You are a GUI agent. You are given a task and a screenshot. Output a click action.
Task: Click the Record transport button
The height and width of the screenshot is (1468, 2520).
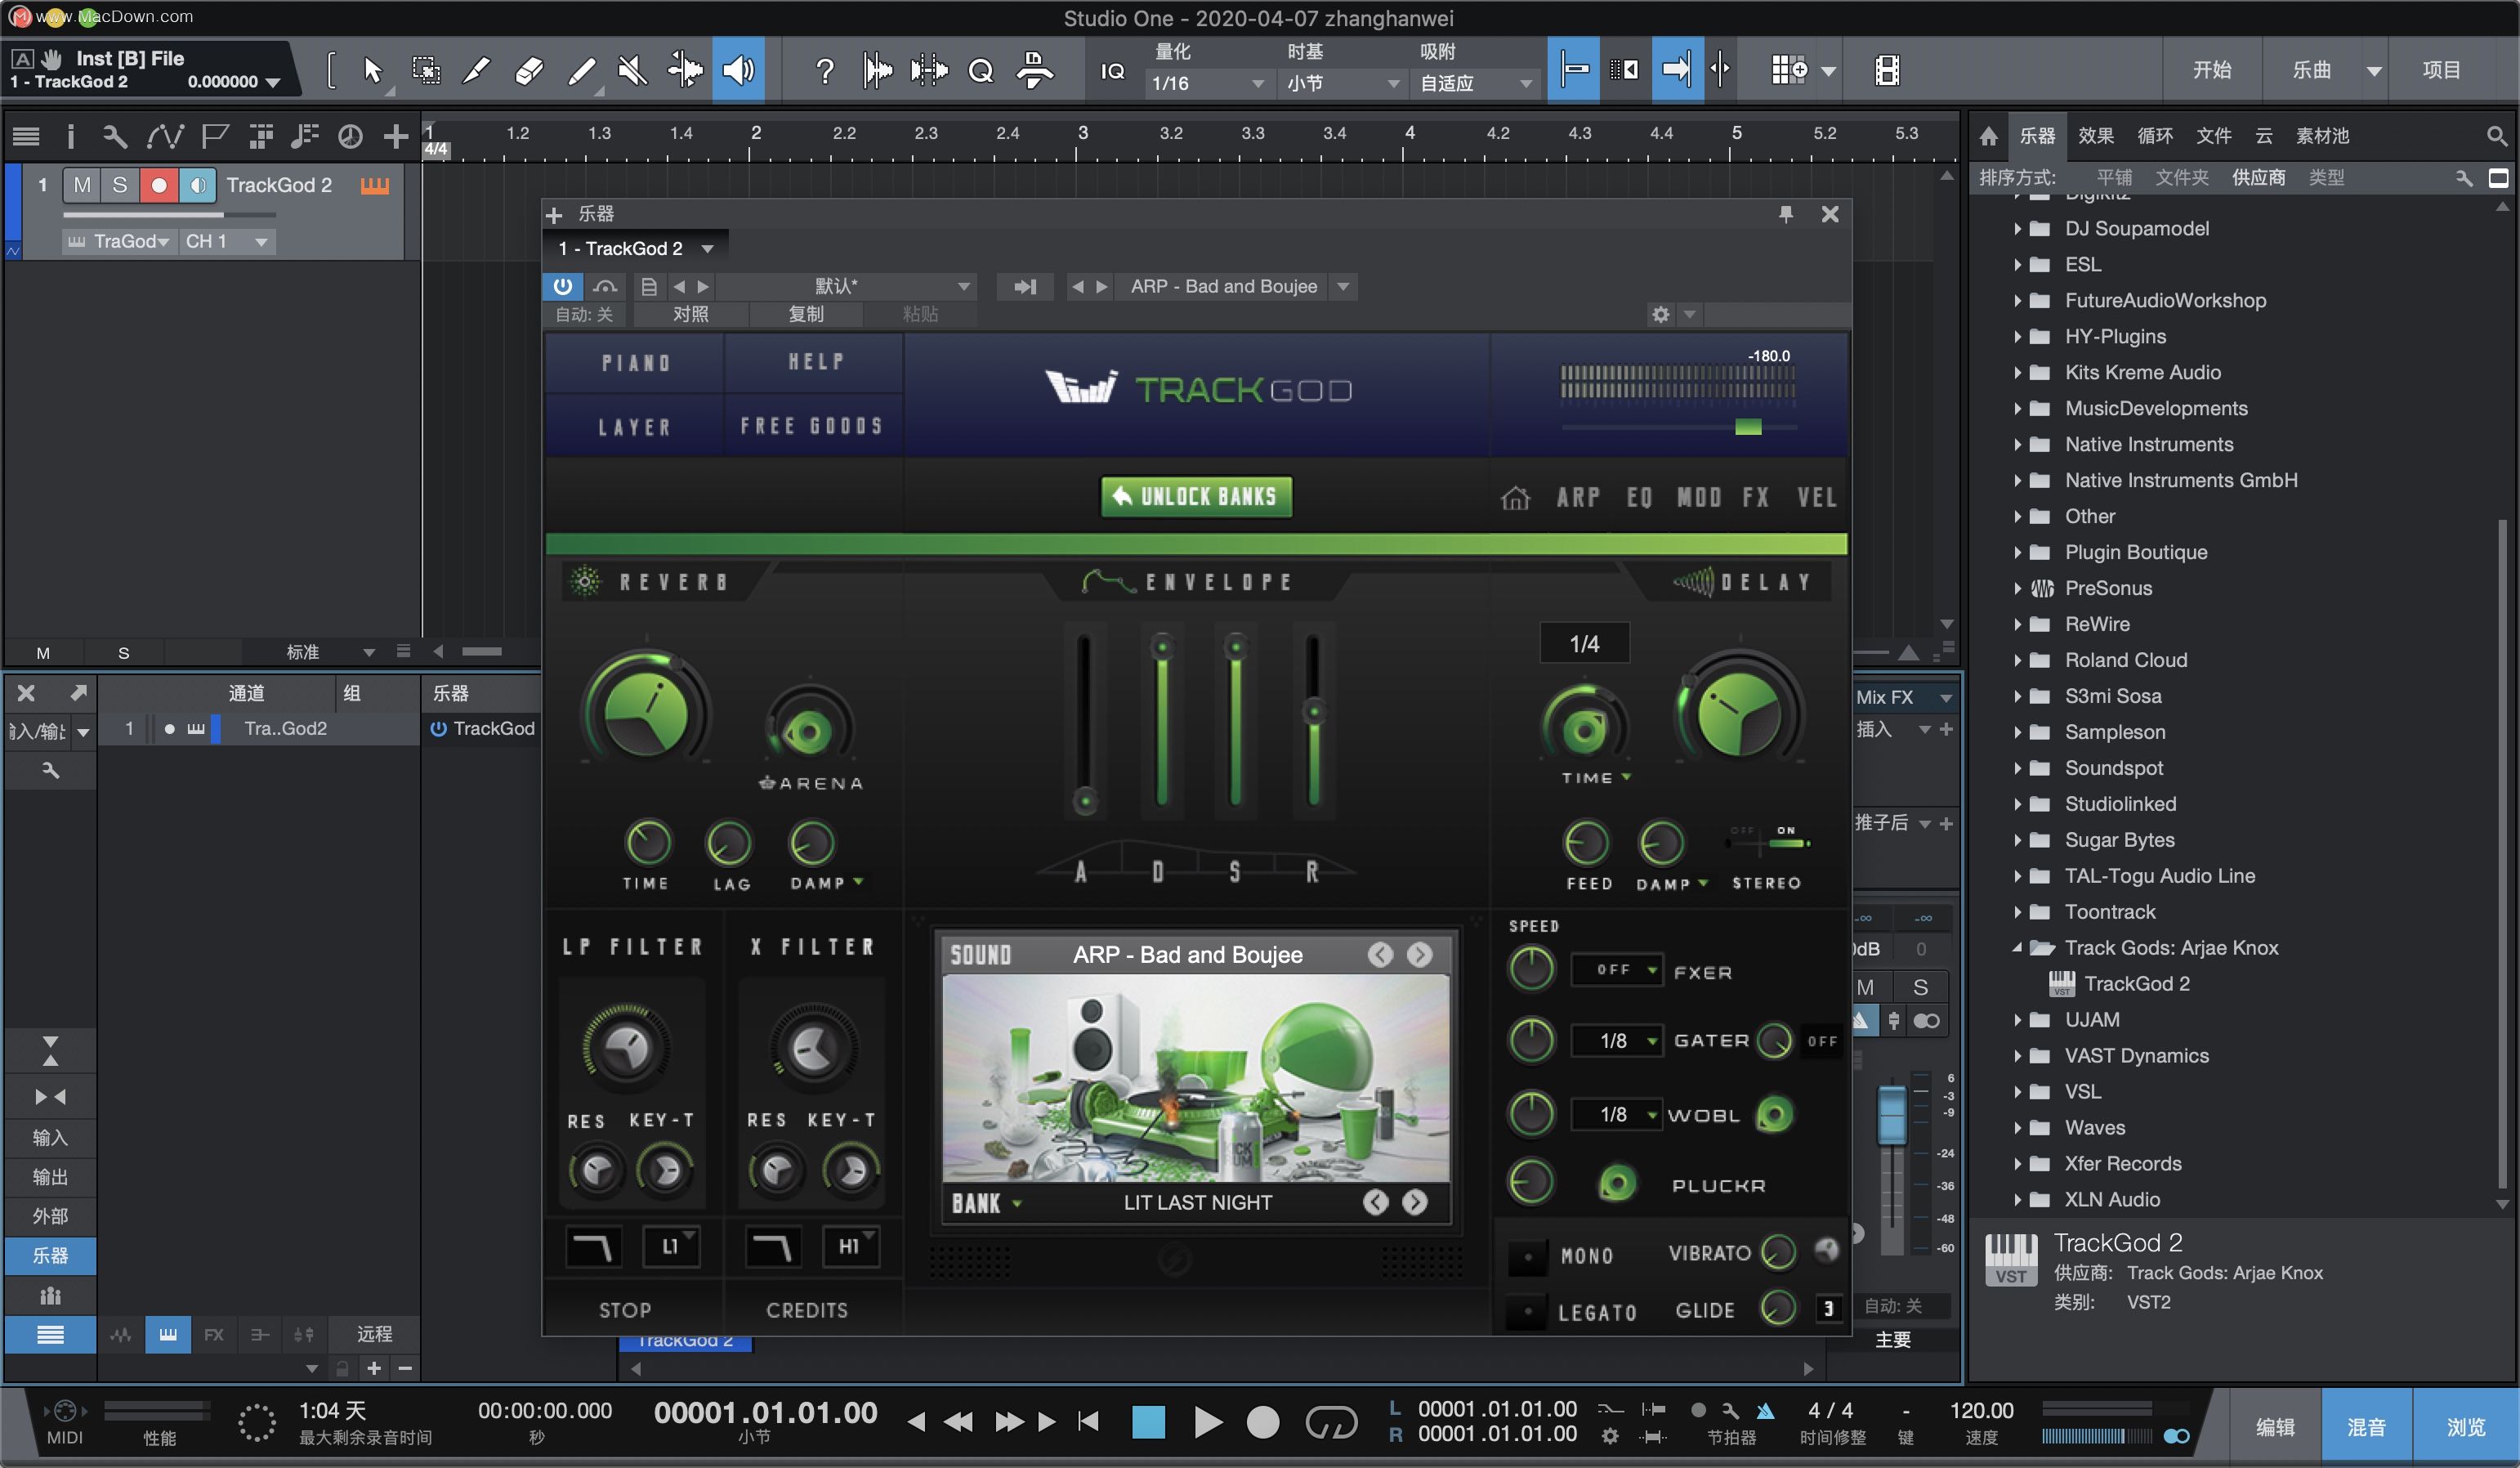coord(1263,1421)
